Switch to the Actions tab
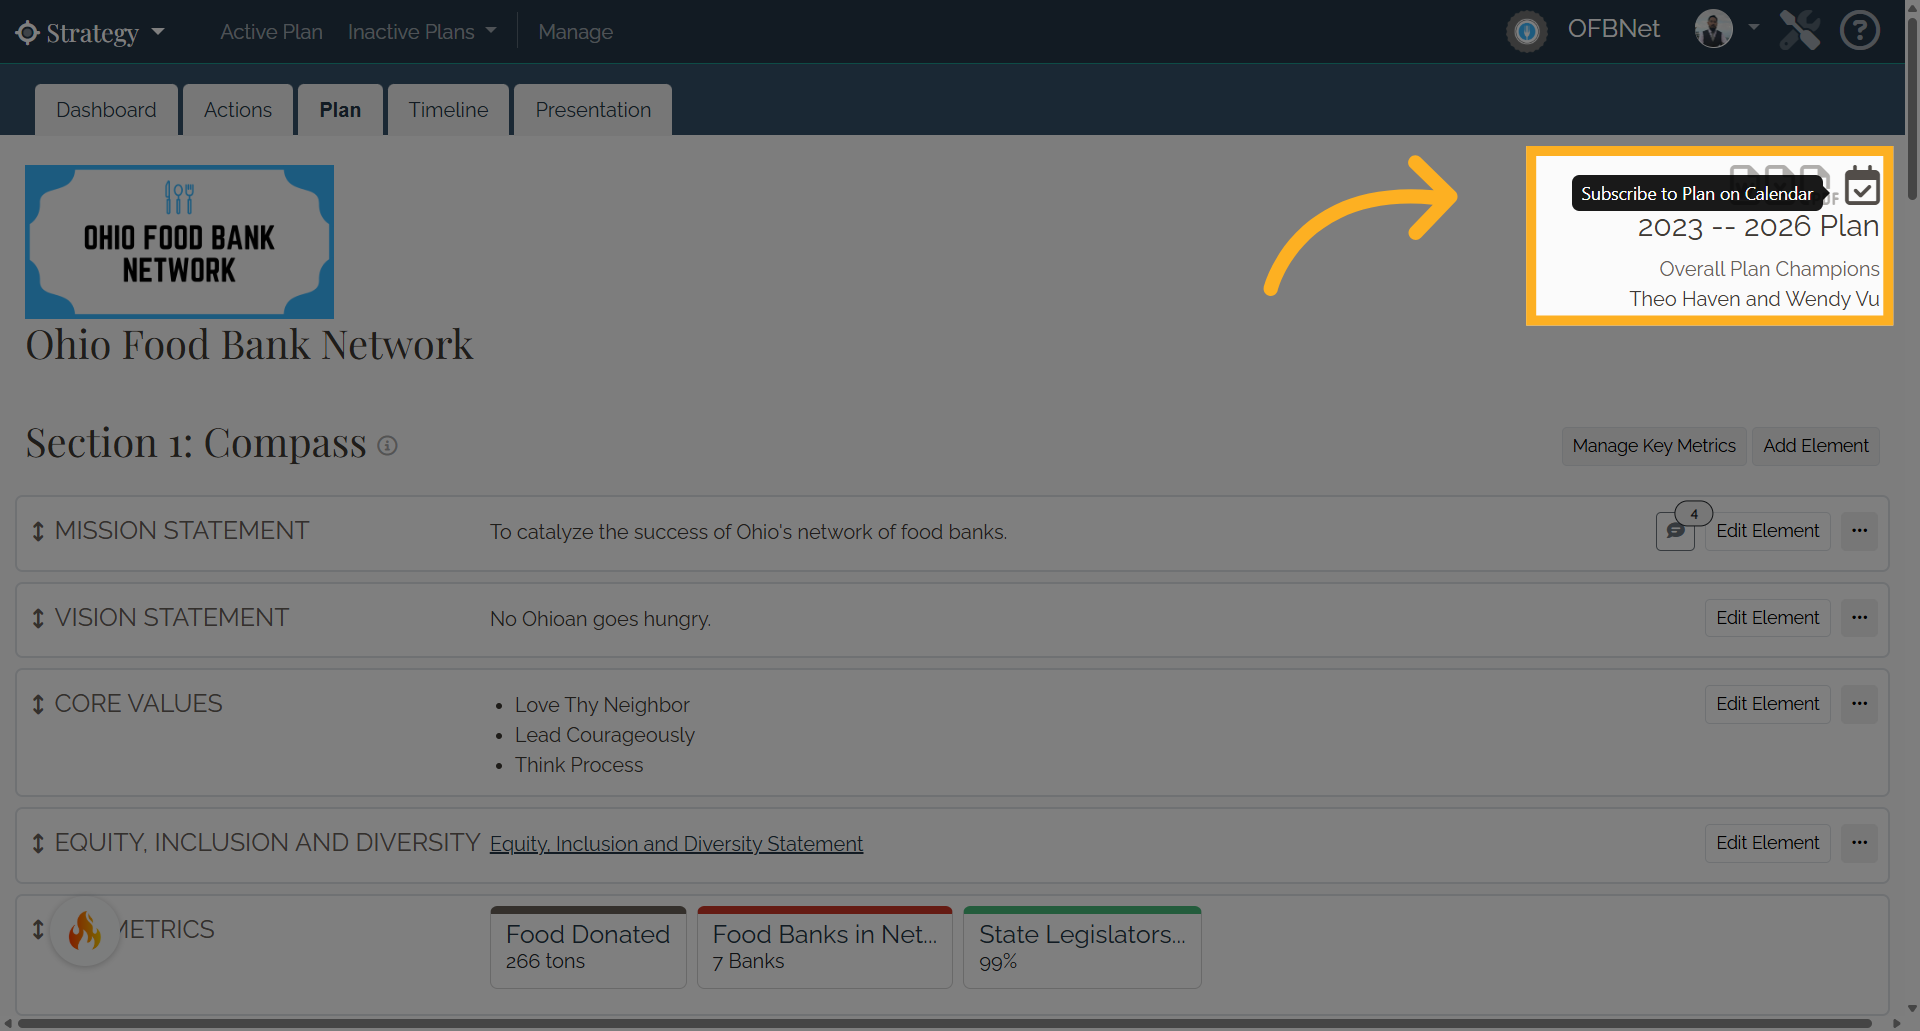 pyautogui.click(x=238, y=110)
